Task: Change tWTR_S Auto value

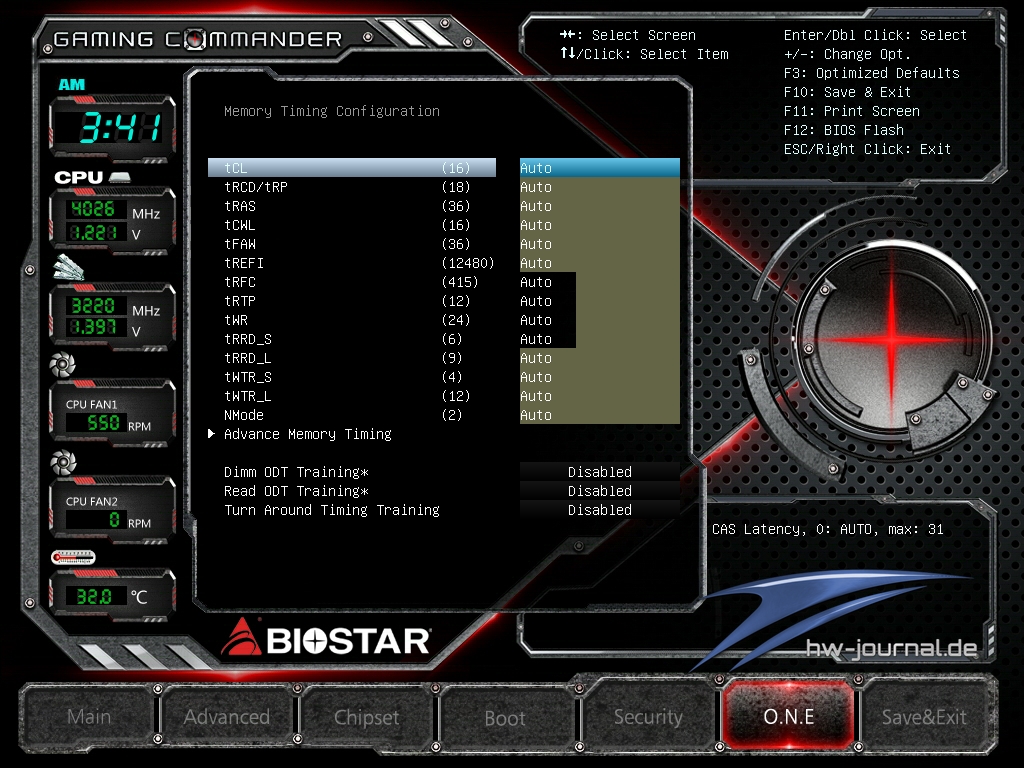Action: tap(600, 376)
